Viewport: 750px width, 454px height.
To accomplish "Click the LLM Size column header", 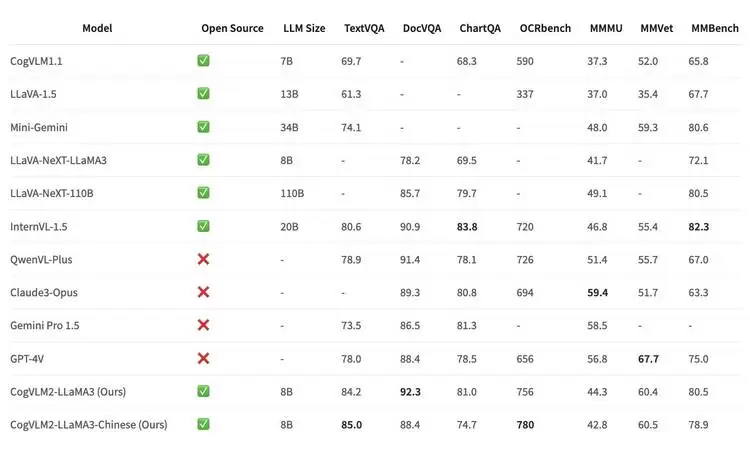I will point(304,28).
